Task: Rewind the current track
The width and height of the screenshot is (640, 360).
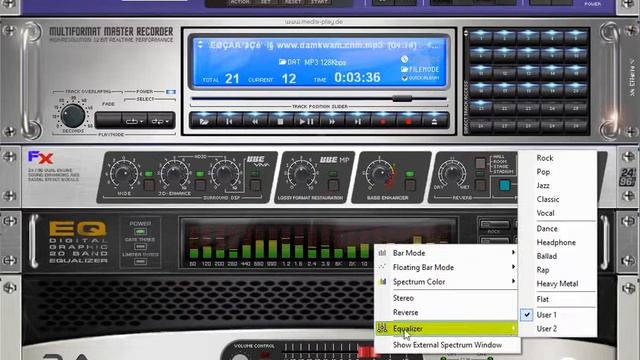Action: pos(255,121)
